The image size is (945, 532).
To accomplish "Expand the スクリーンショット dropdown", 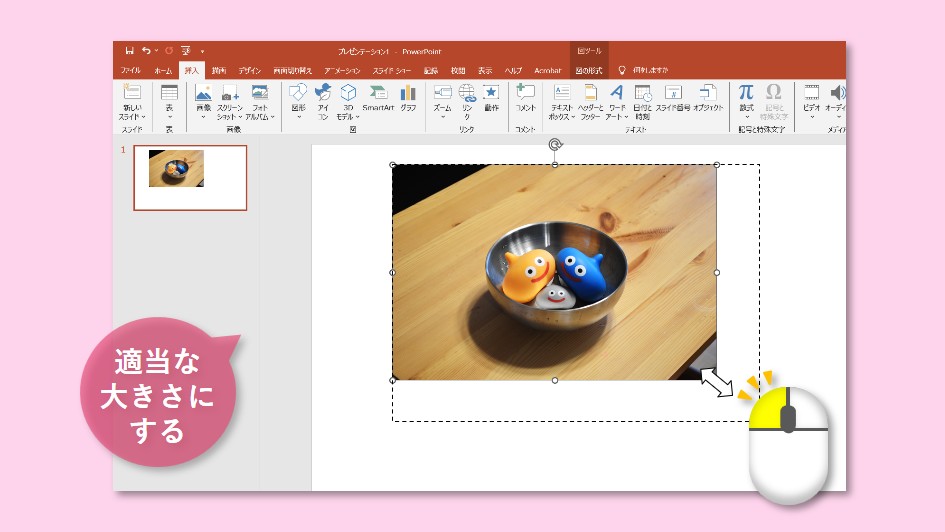I will click(x=240, y=117).
